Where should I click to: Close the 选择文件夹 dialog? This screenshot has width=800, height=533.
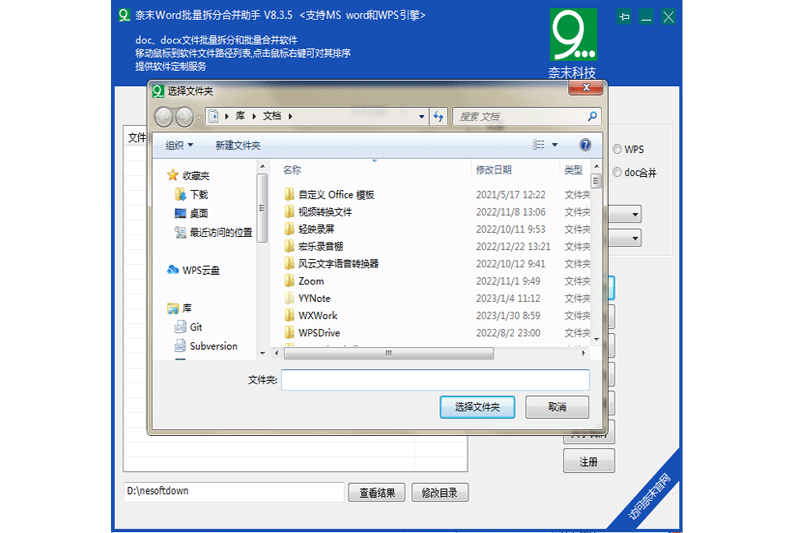(x=586, y=87)
